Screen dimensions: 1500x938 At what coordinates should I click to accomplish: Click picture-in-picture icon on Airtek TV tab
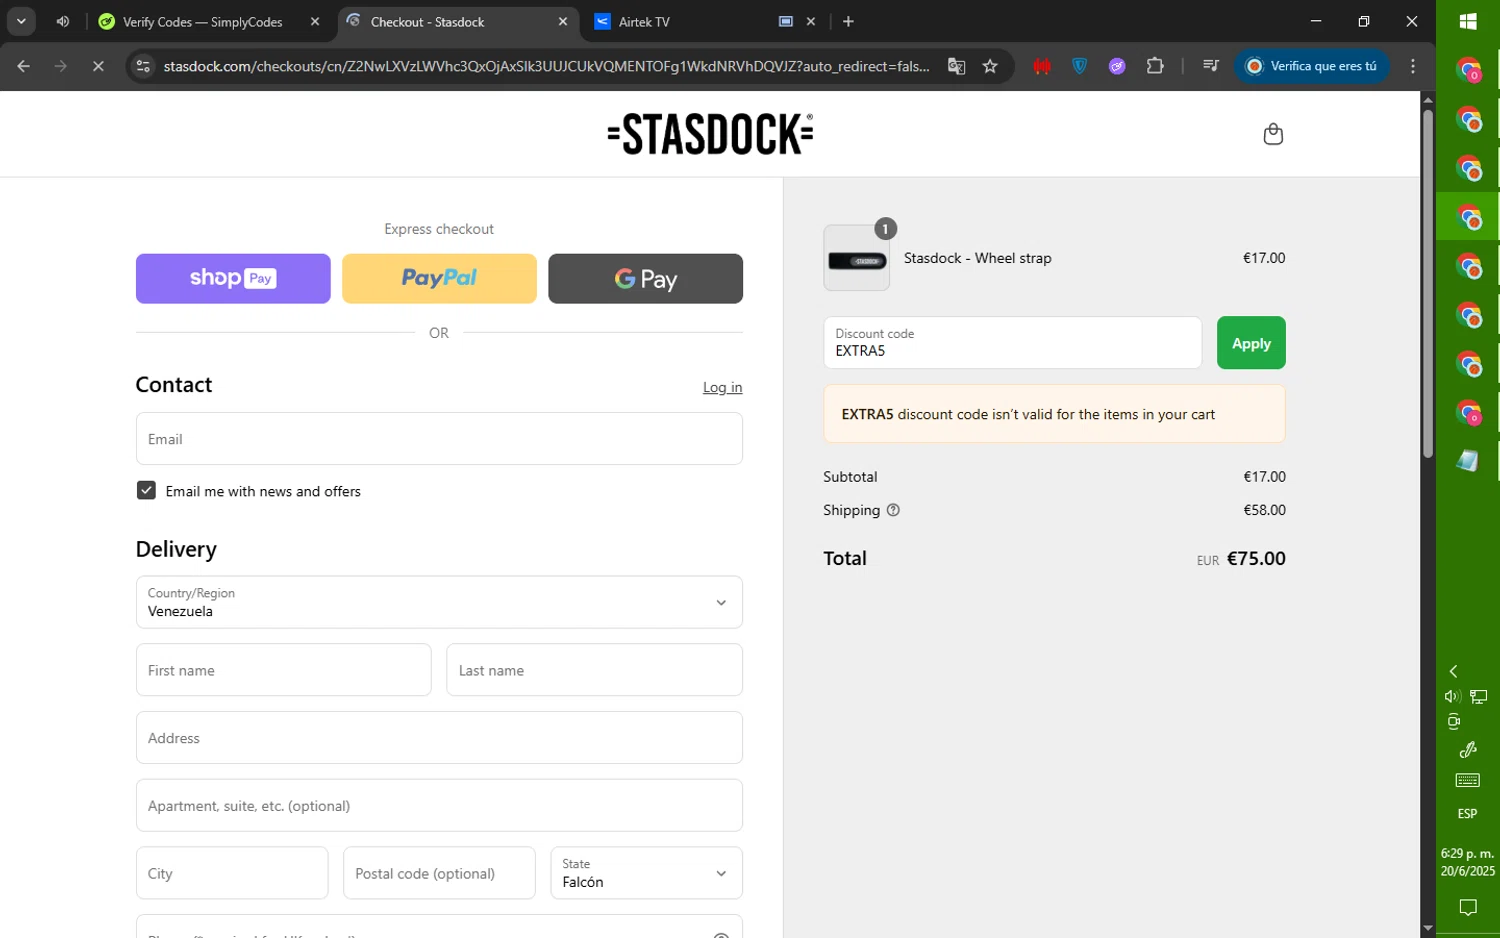786,21
